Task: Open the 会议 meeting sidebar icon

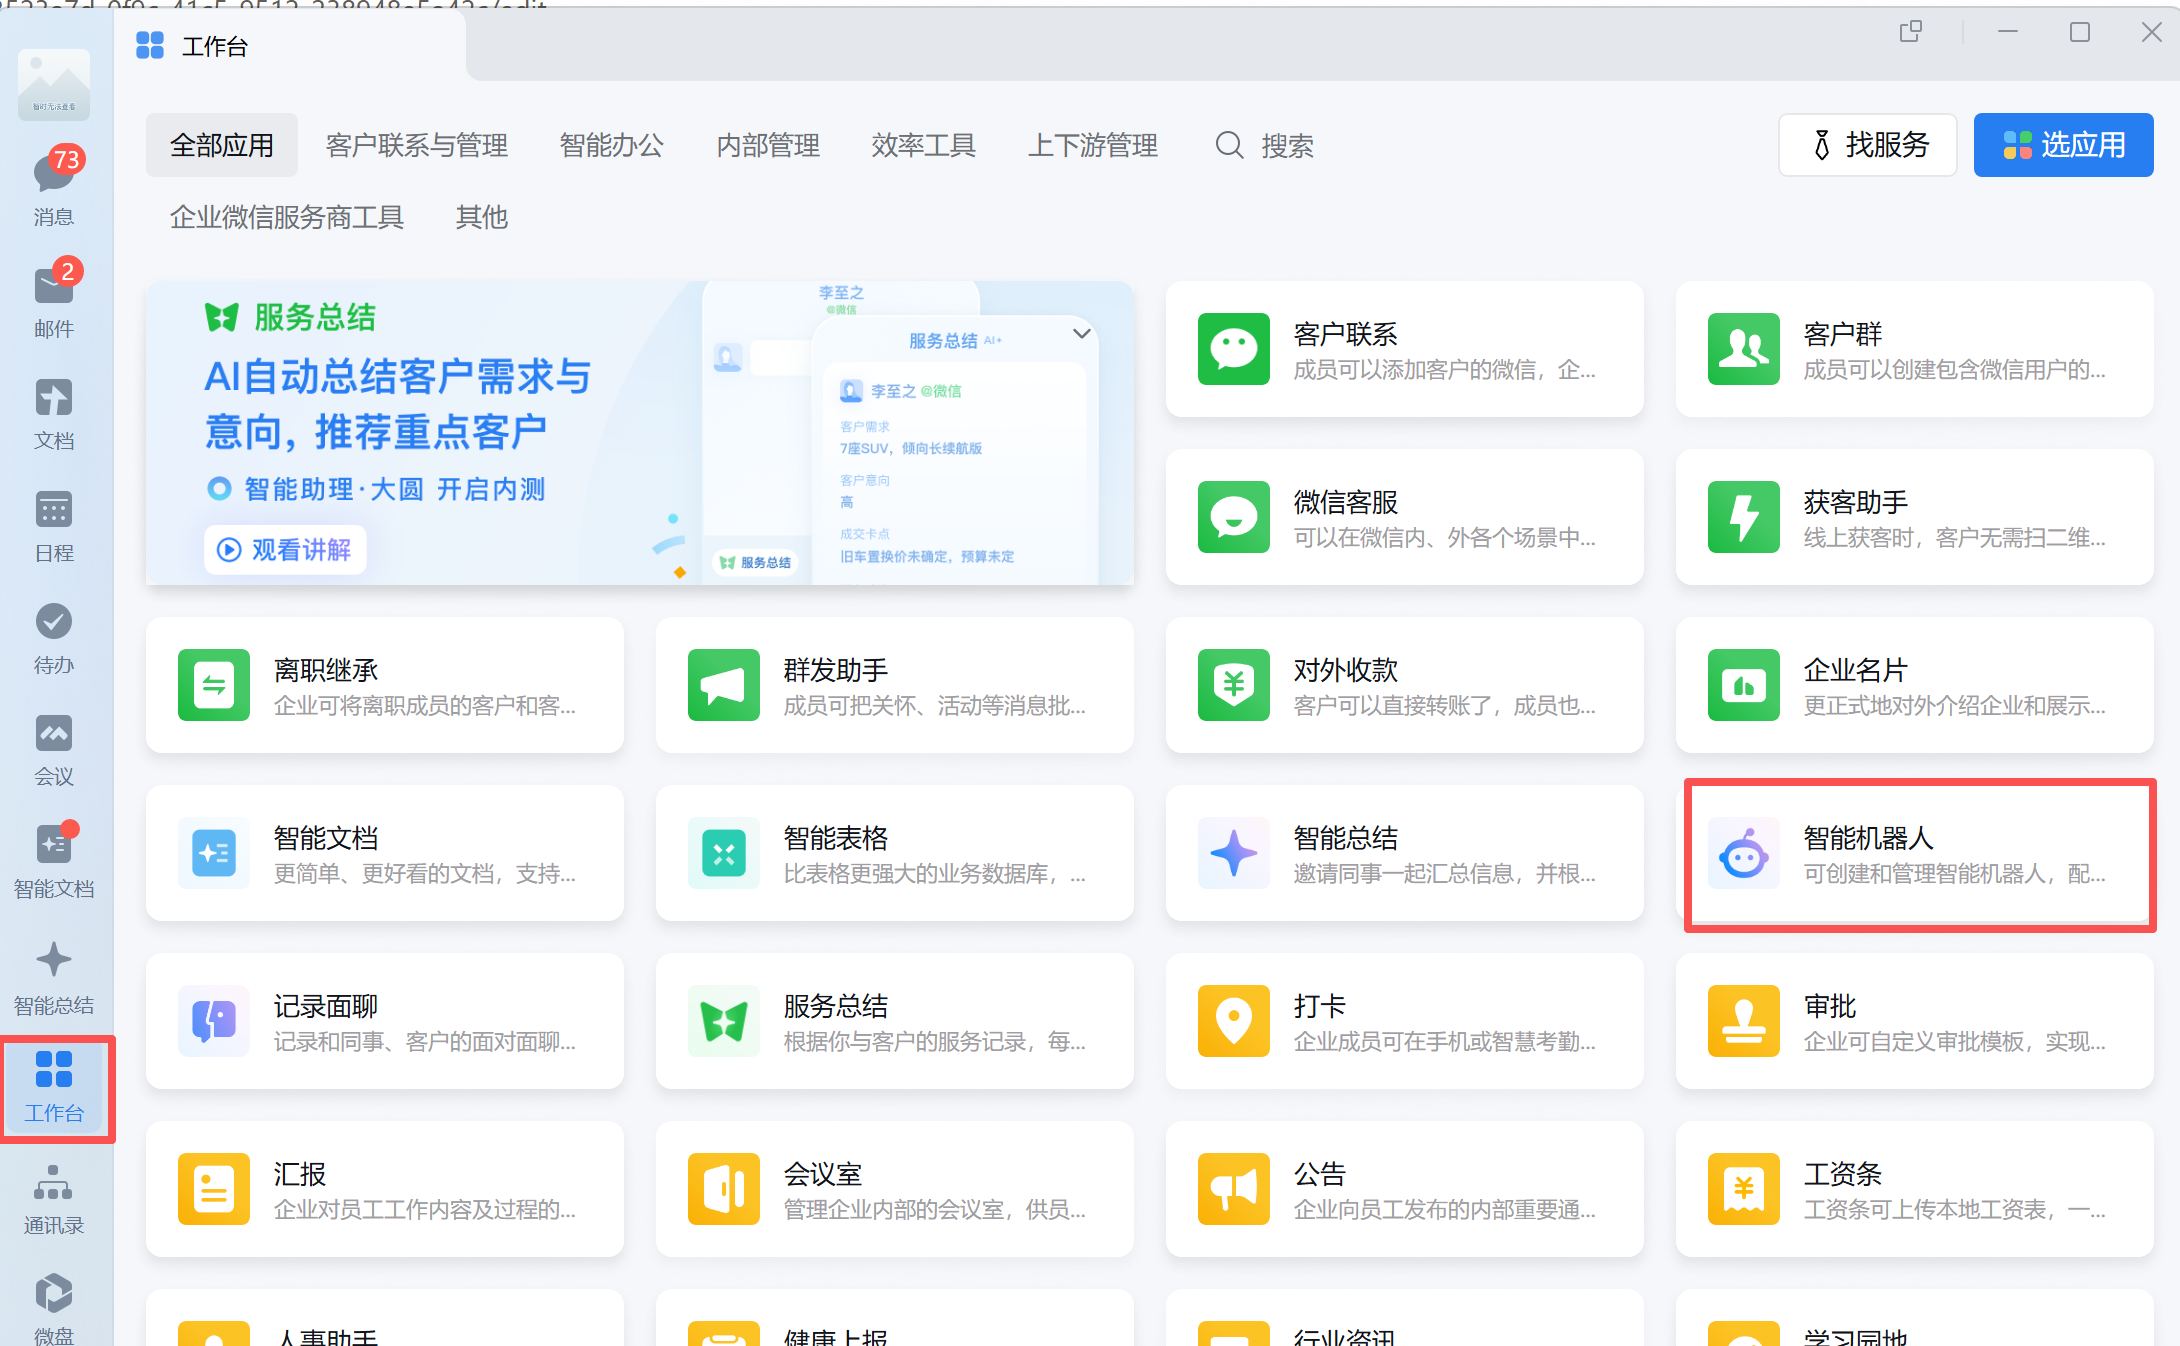Action: point(54,750)
